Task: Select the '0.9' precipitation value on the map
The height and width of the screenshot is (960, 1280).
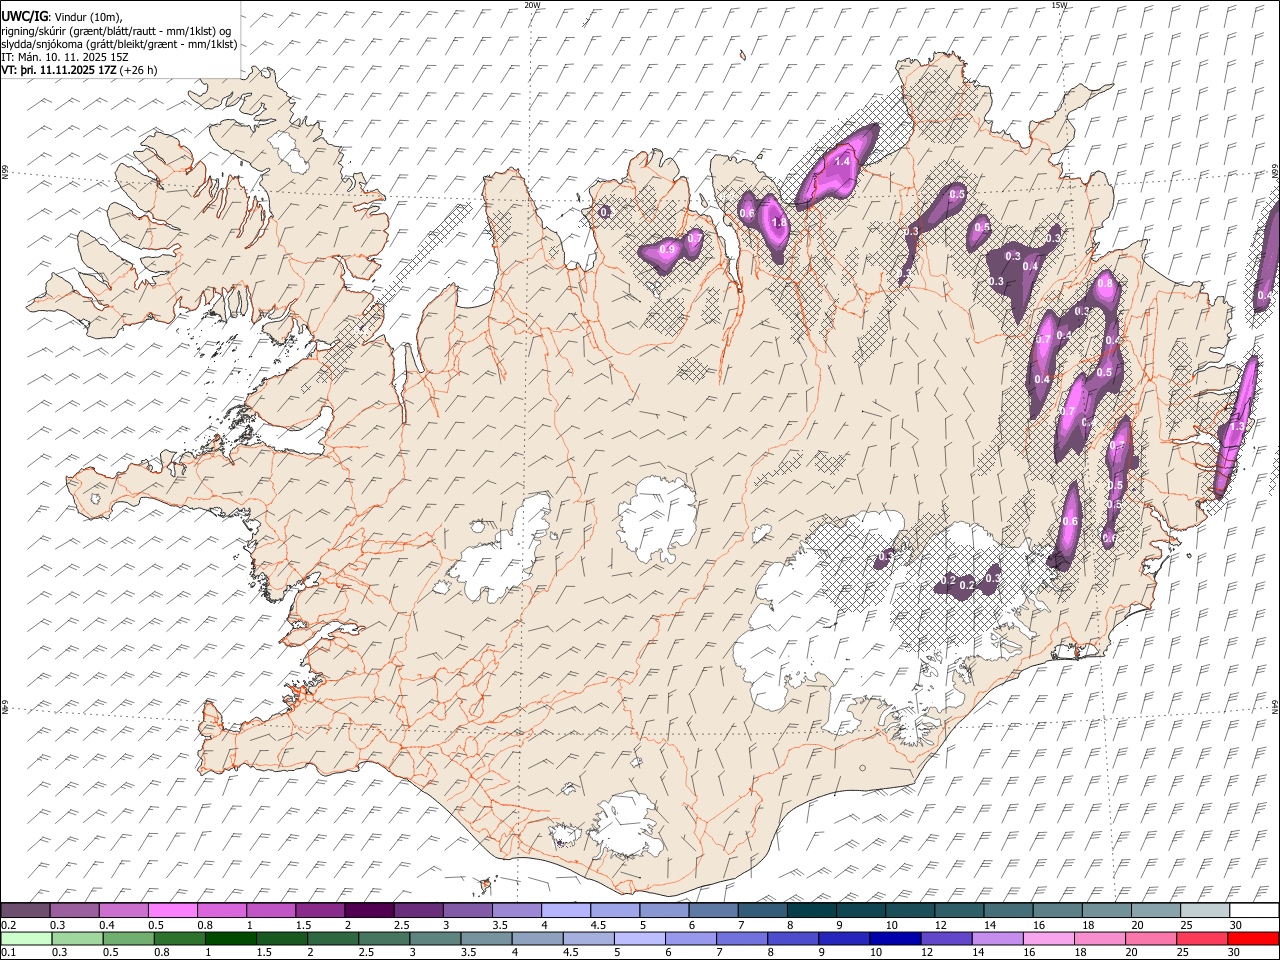Action: (x=668, y=249)
